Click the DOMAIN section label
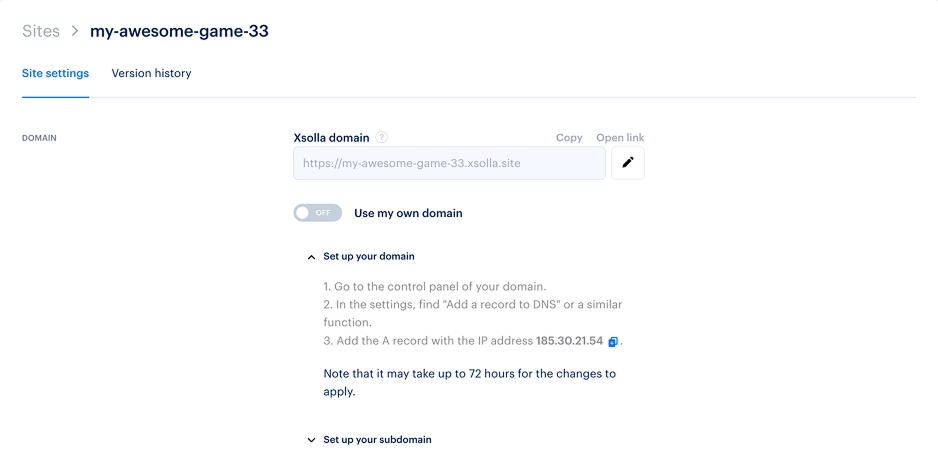This screenshot has width=938, height=460. (39, 138)
